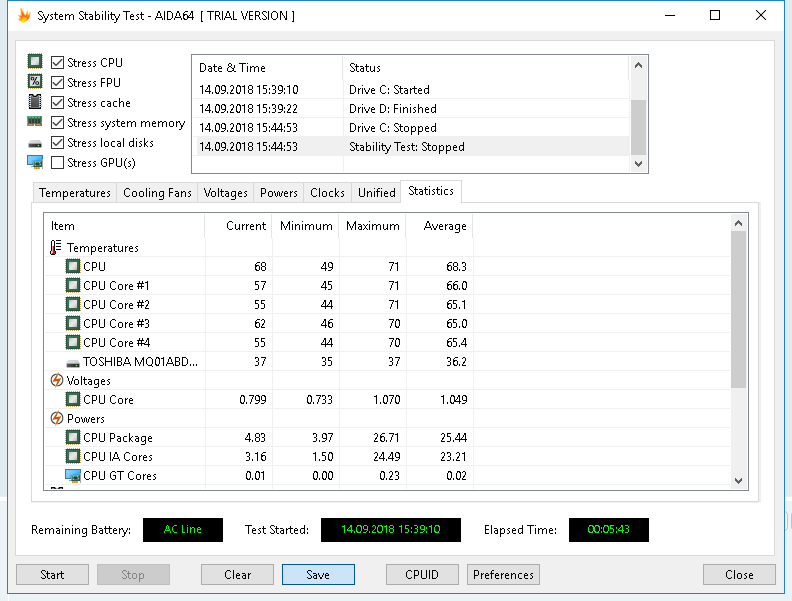
Task: Click the Item column header
Action: point(125,226)
